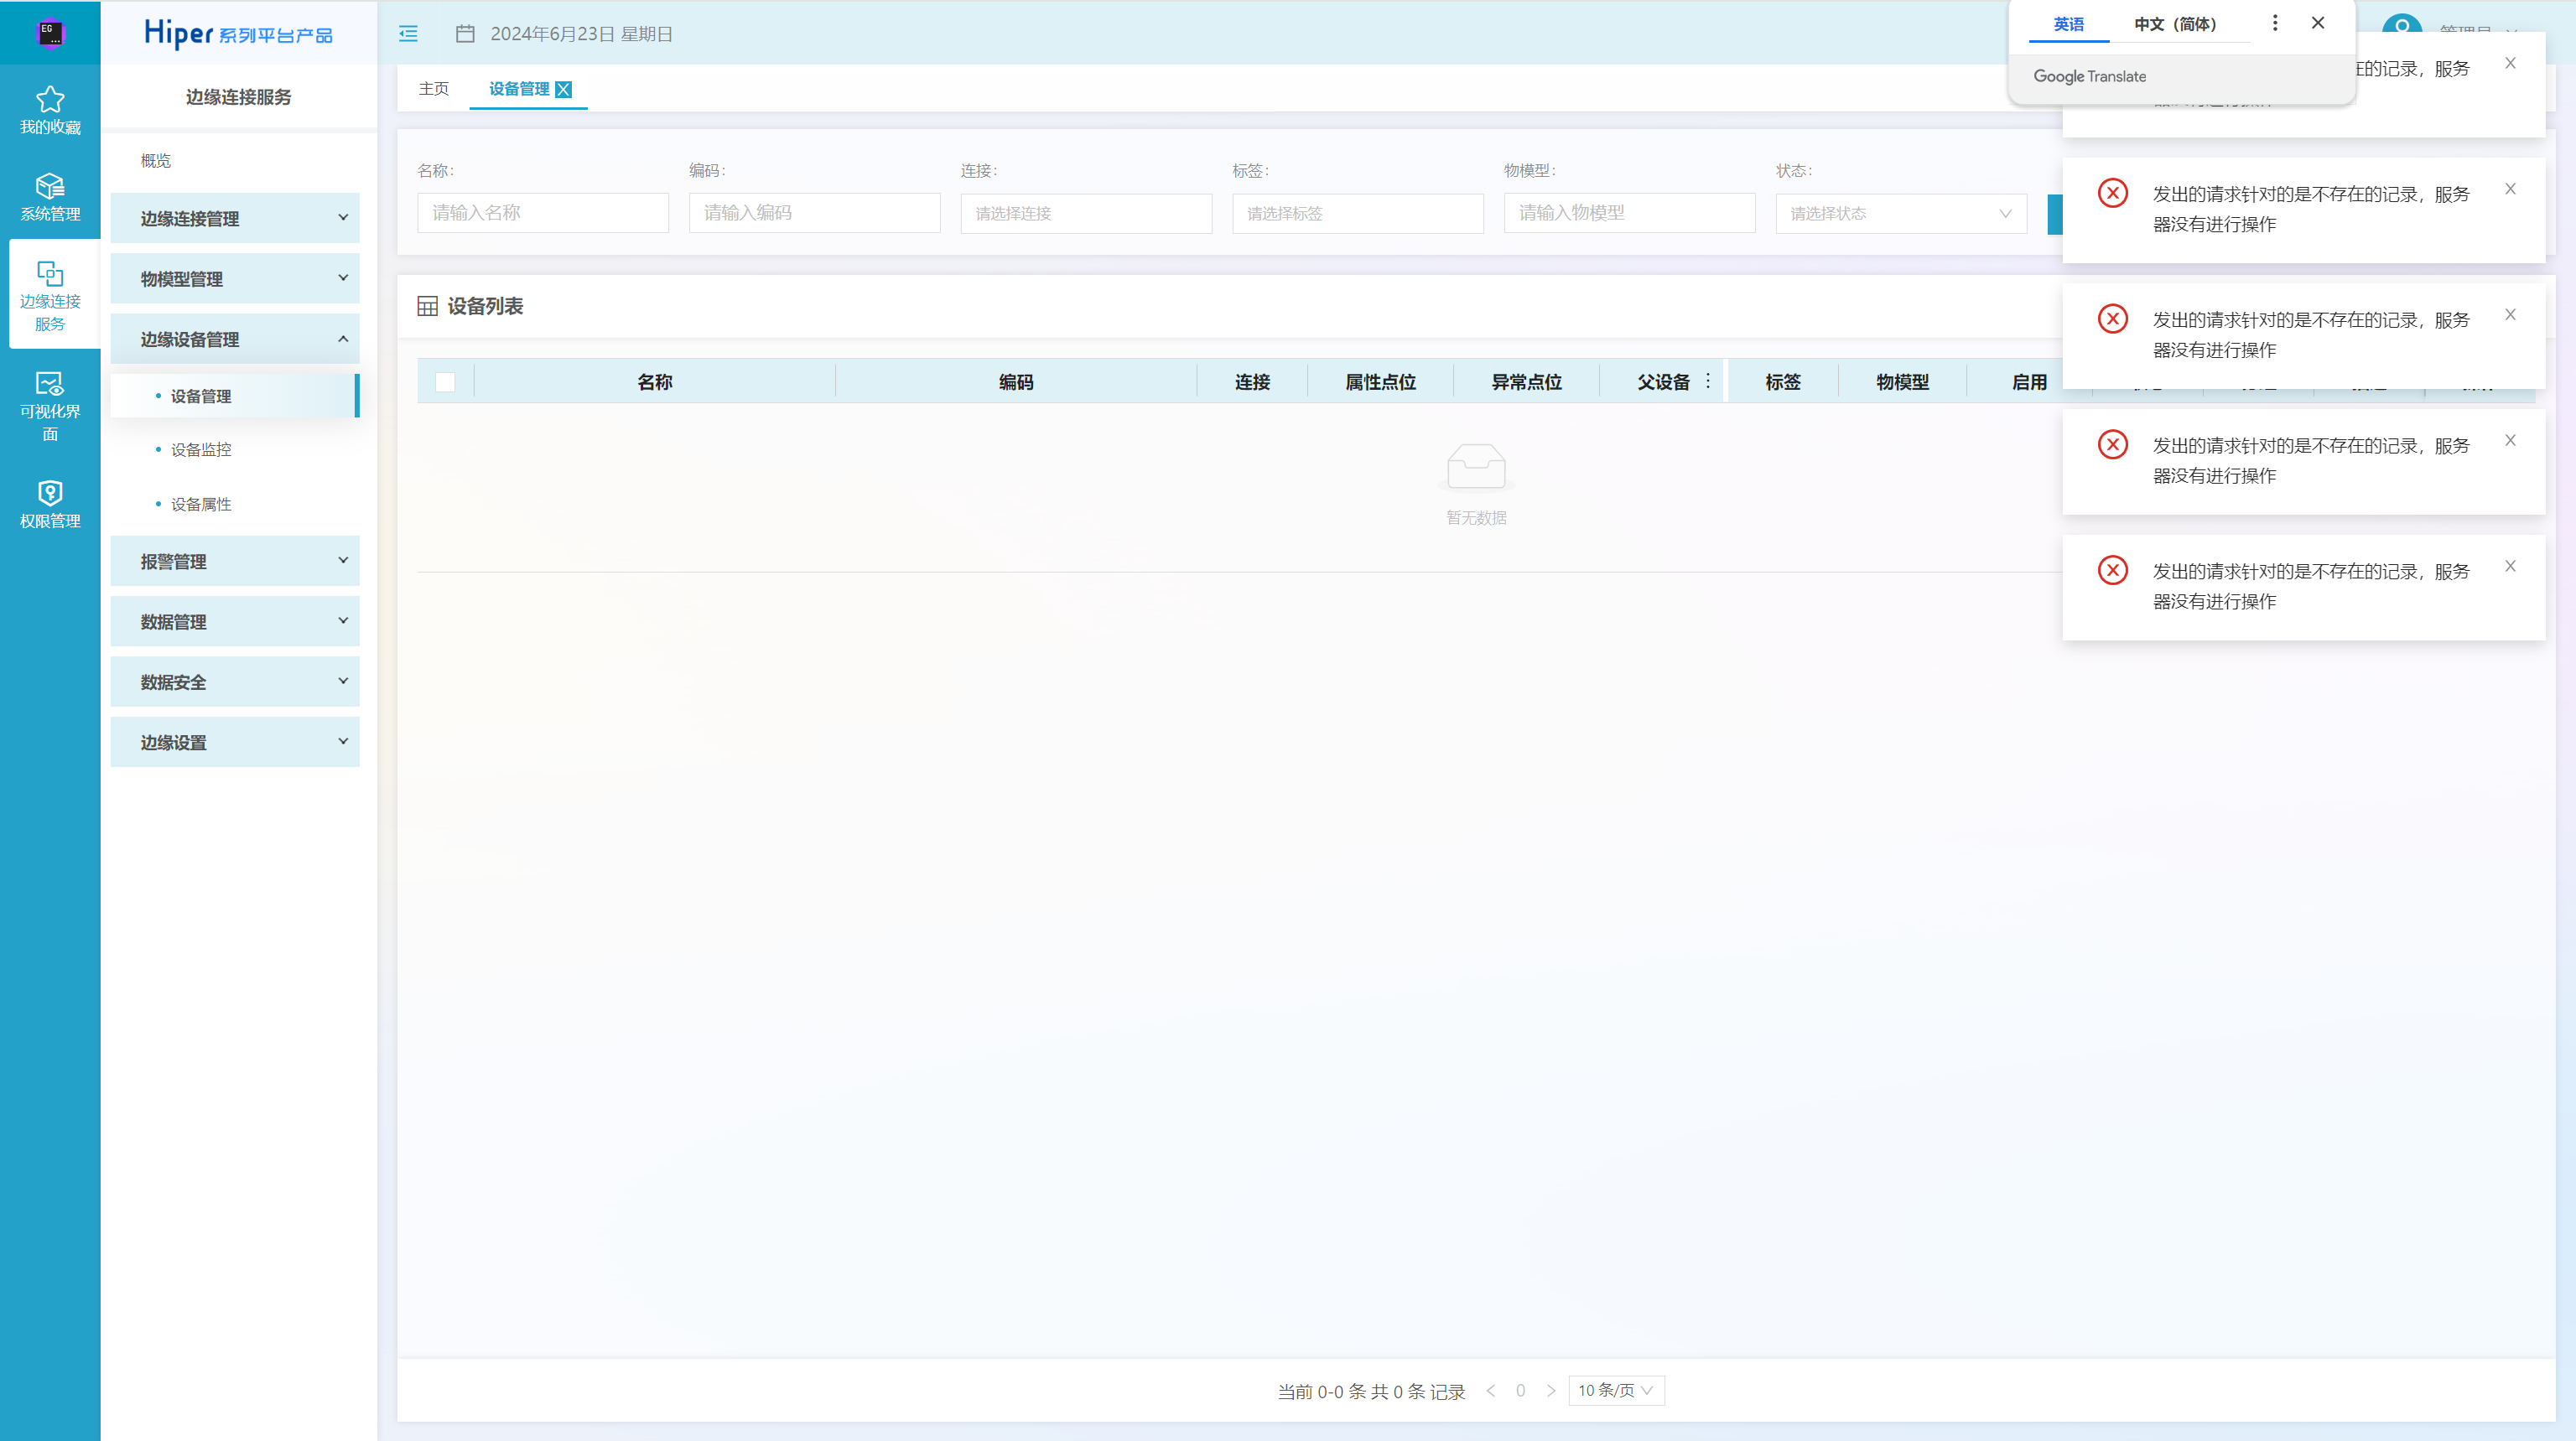Open the 父设备 column options dots
The height and width of the screenshot is (1441, 2576).
coord(1708,381)
